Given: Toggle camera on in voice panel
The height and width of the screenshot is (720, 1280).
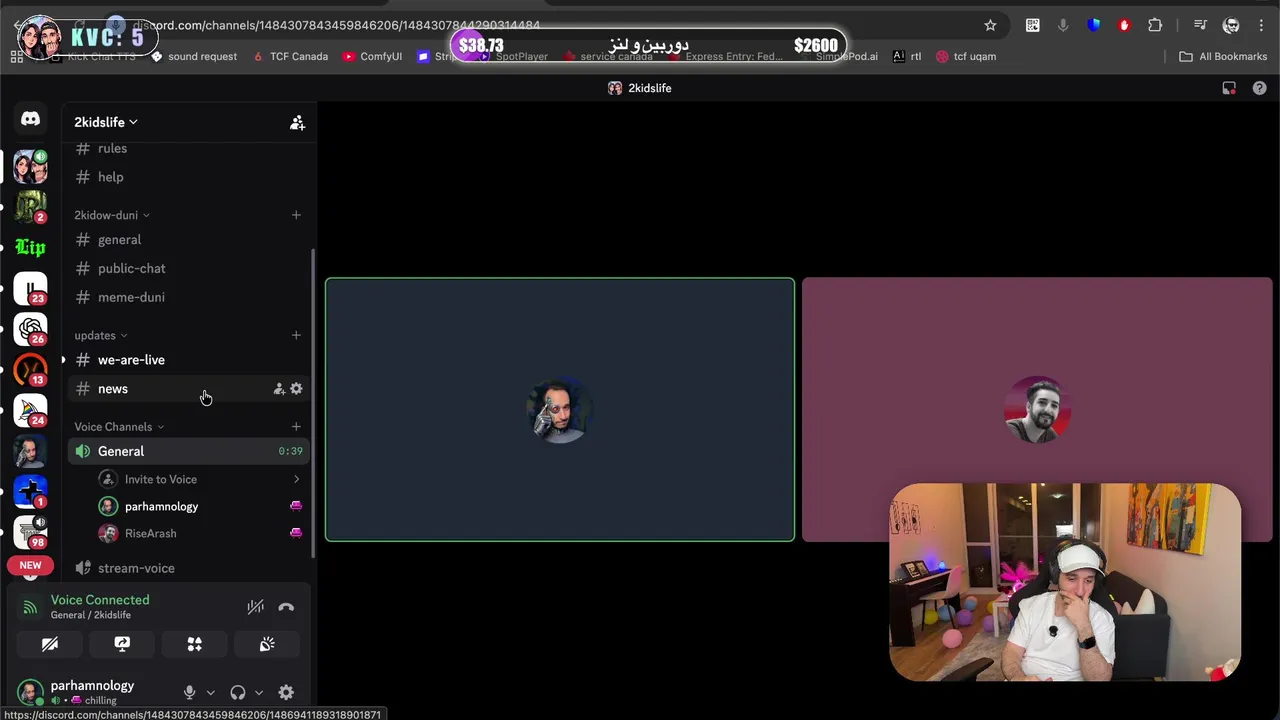Looking at the screenshot, I should click(x=50, y=645).
